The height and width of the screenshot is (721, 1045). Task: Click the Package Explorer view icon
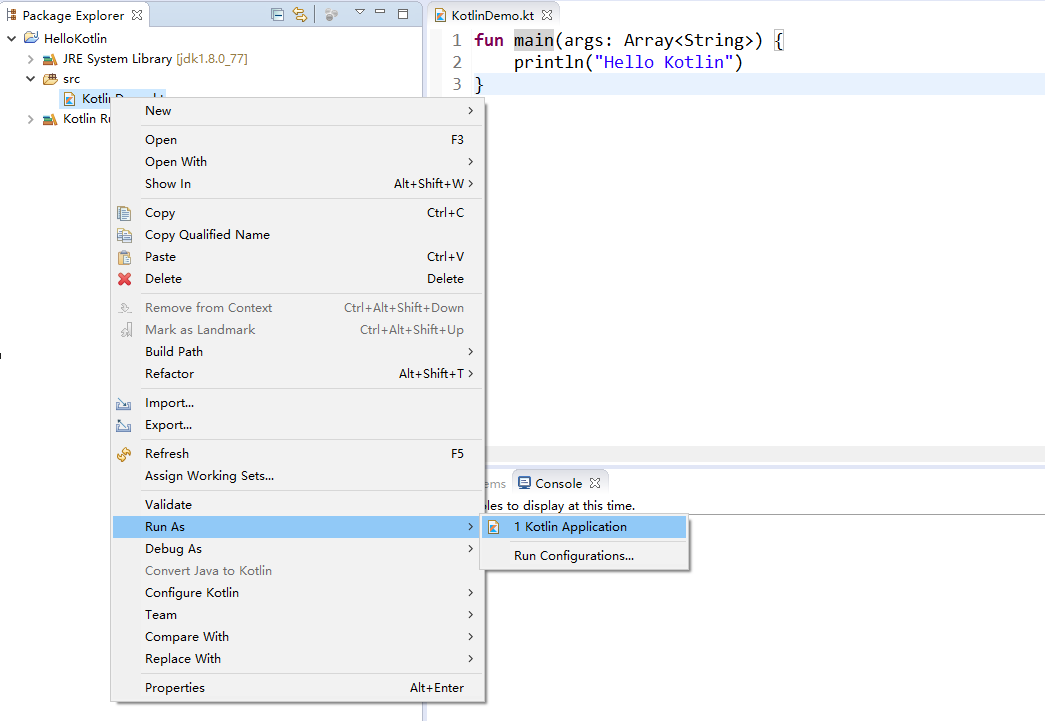click(11, 15)
